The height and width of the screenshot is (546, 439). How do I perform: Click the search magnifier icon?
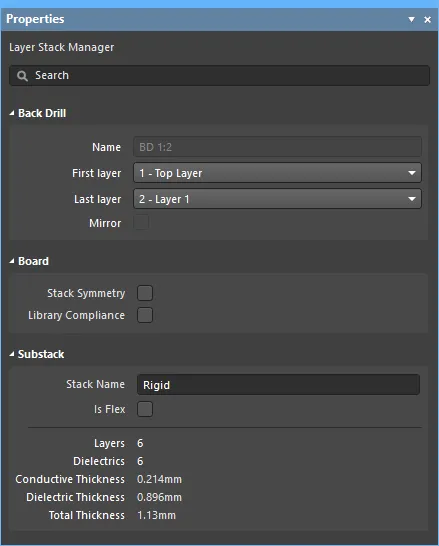coord(22,76)
